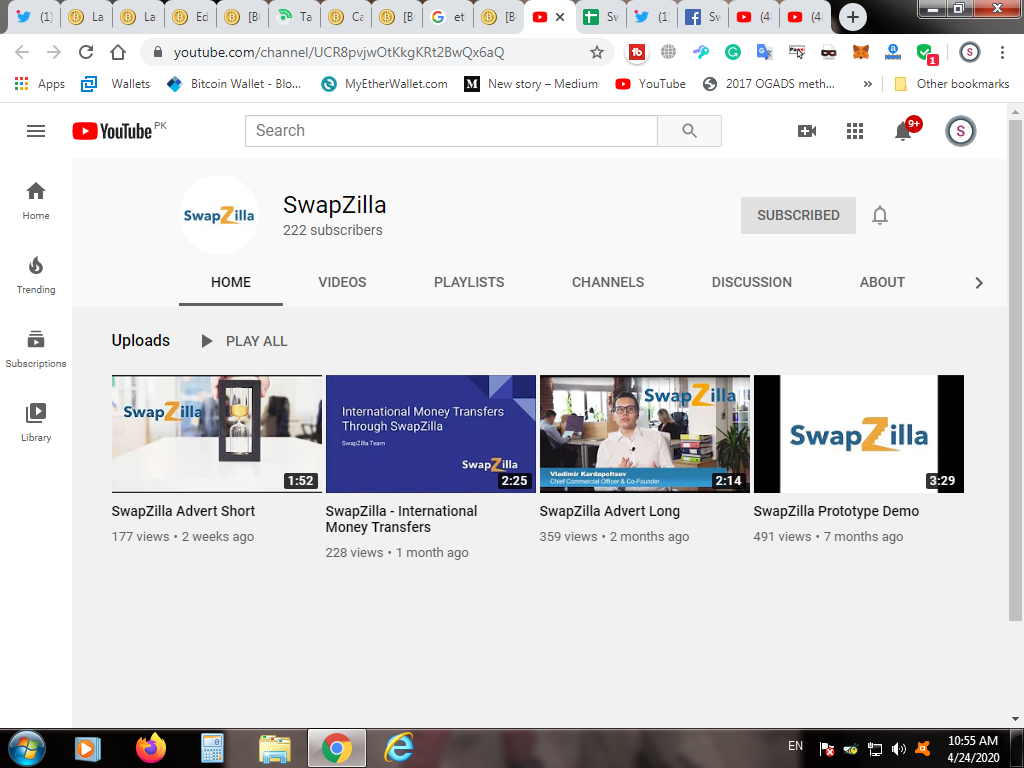Open Library in the sidebar

point(36,423)
